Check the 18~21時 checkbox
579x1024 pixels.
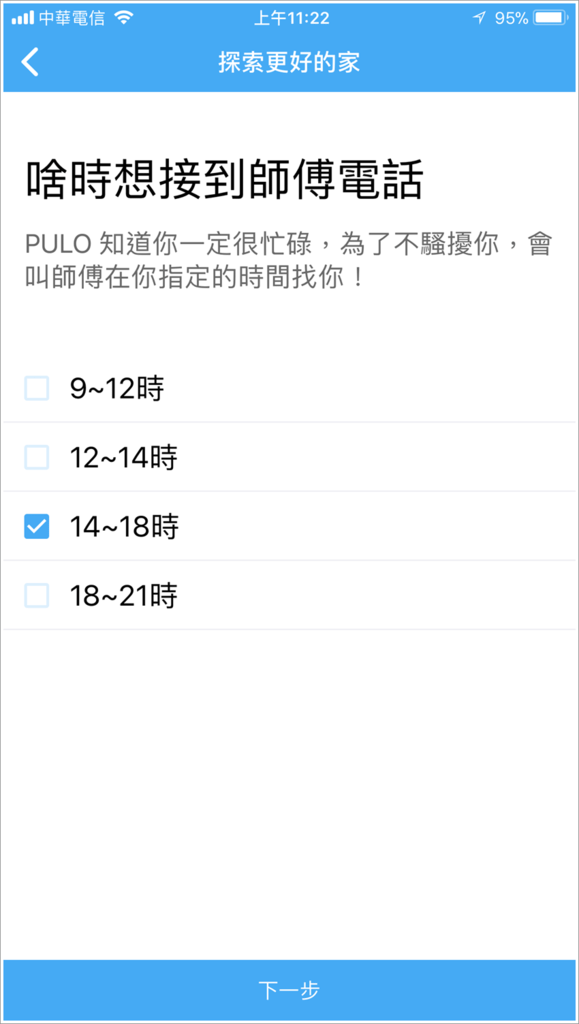pos(37,596)
